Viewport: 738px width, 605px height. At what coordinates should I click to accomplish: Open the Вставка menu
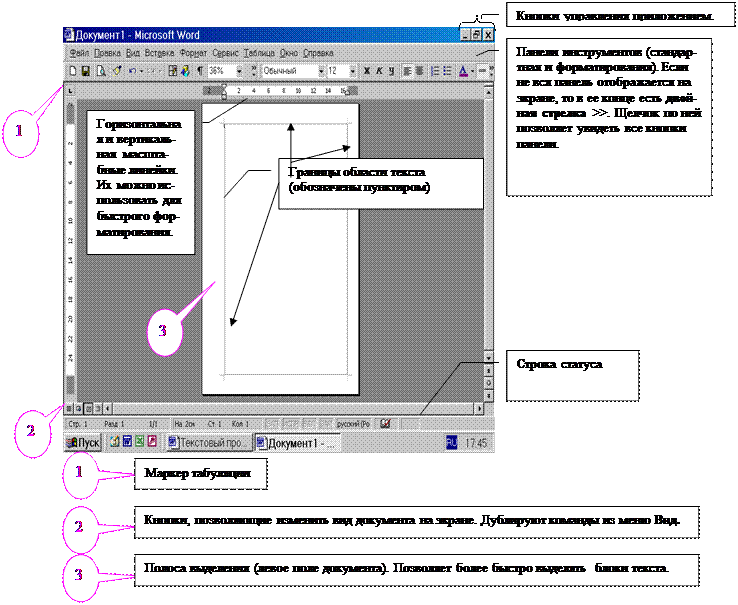(x=160, y=53)
